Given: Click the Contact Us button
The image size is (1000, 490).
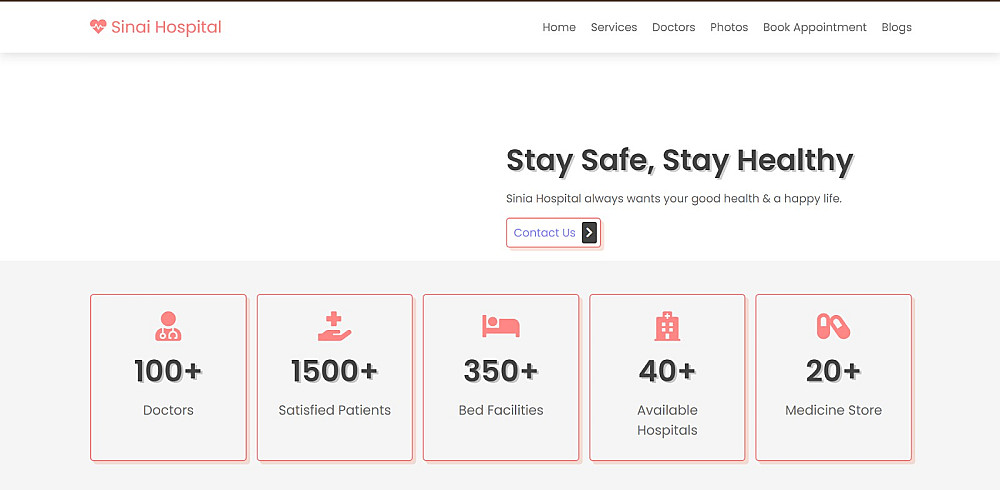Looking at the screenshot, I should [553, 233].
